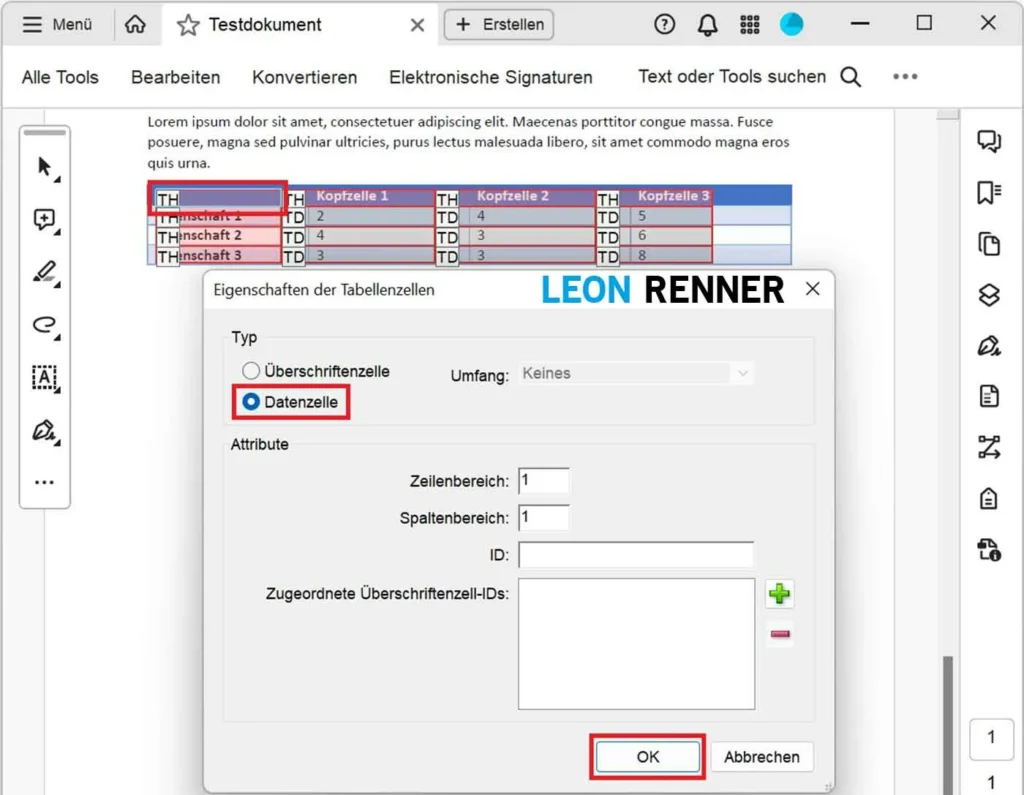Image resolution: width=1024 pixels, height=795 pixels.
Task: Select the arrow selection tool
Action: pyautogui.click(x=44, y=167)
